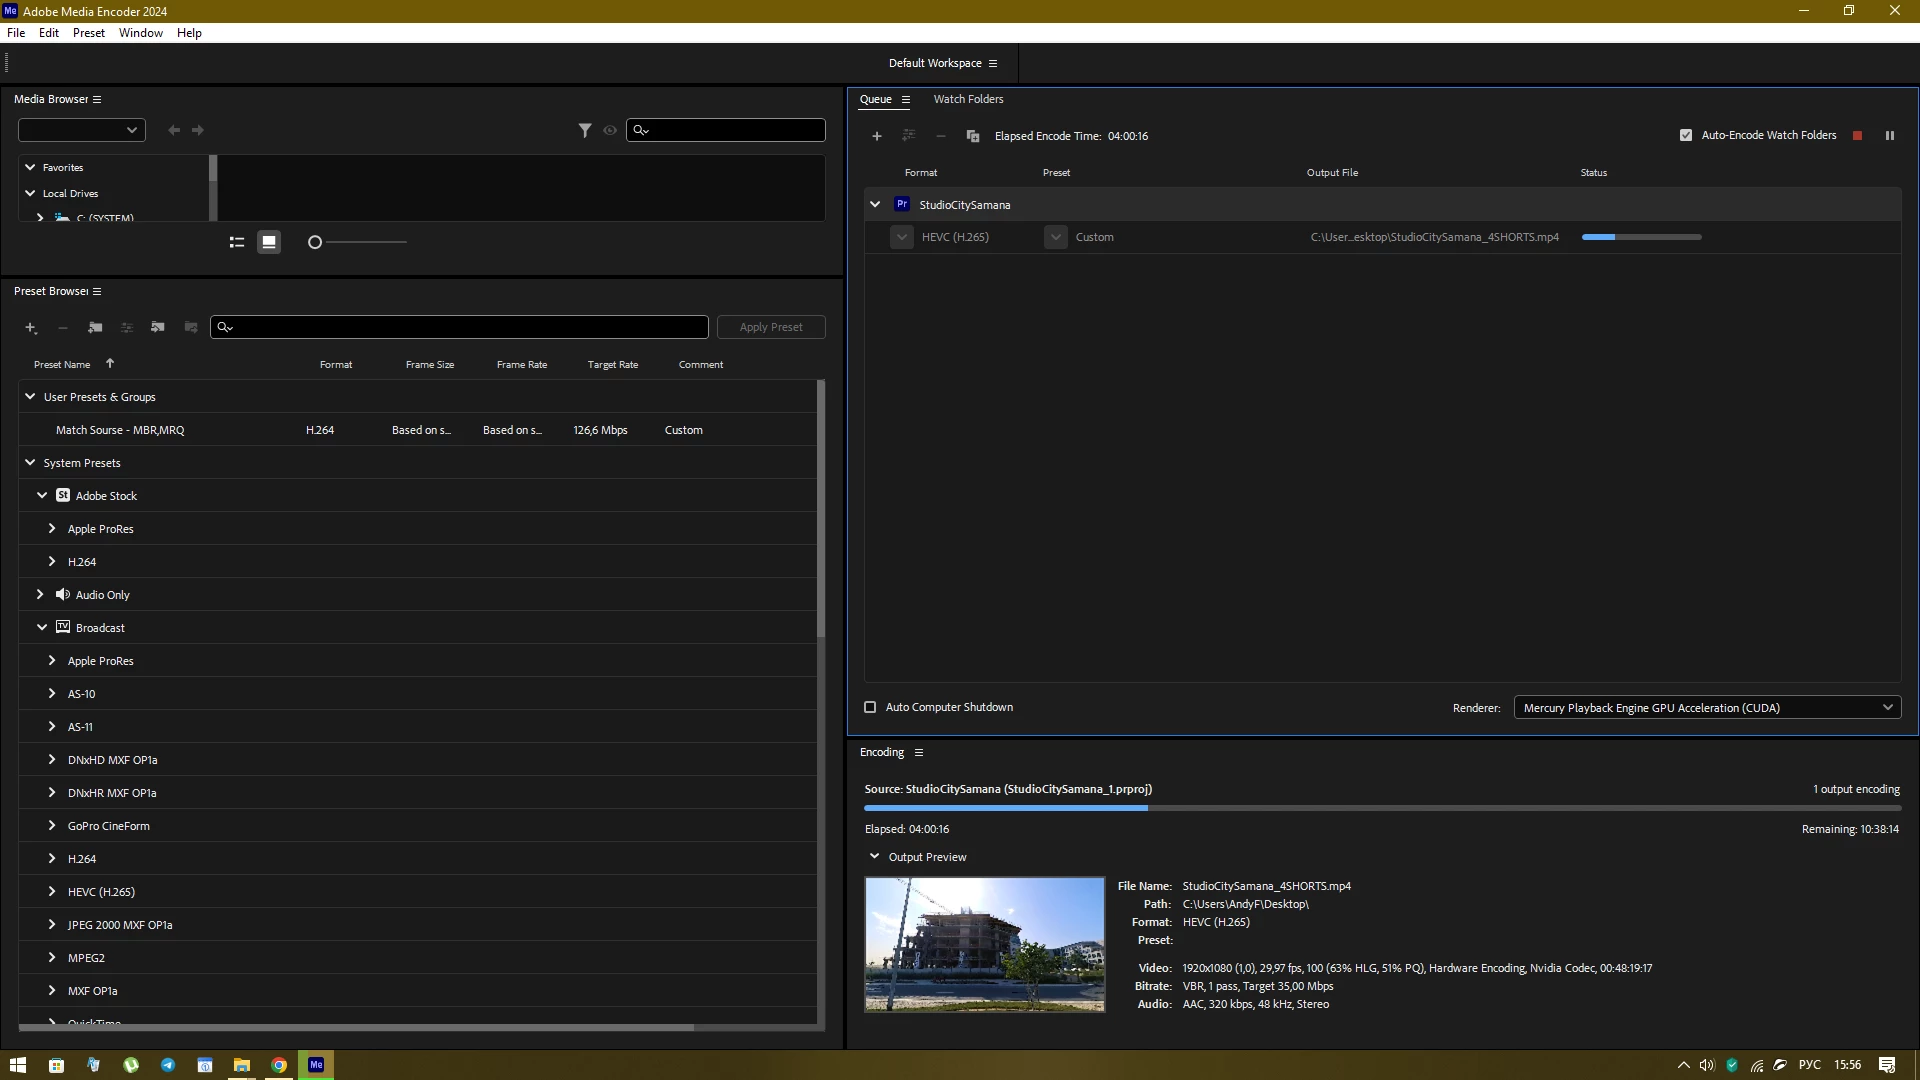The image size is (1920, 1080).
Task: Enable Auto Computer Shutdown checkbox
Action: 870,707
